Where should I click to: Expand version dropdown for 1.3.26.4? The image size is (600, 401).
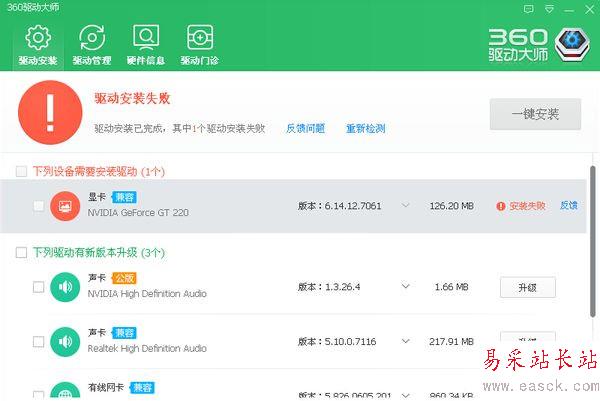pyautogui.click(x=405, y=286)
